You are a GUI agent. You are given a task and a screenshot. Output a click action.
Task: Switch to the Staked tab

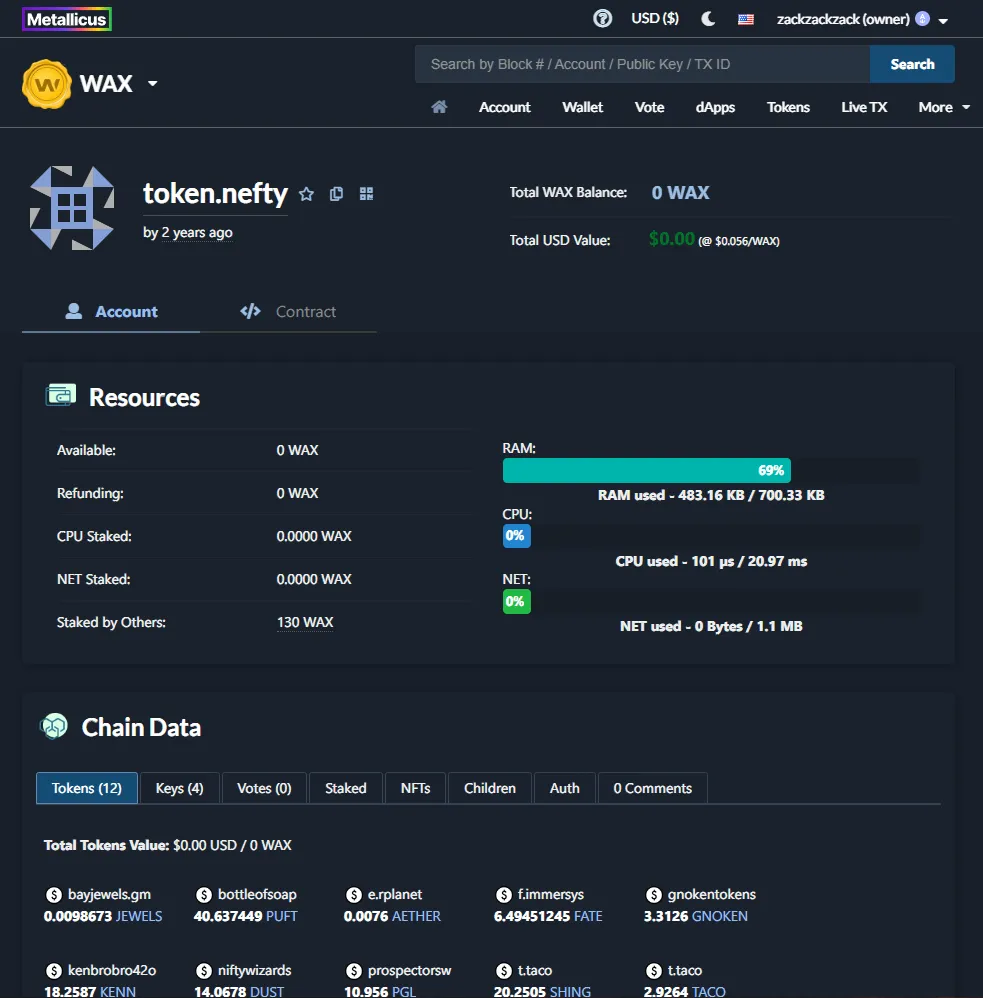coord(346,788)
